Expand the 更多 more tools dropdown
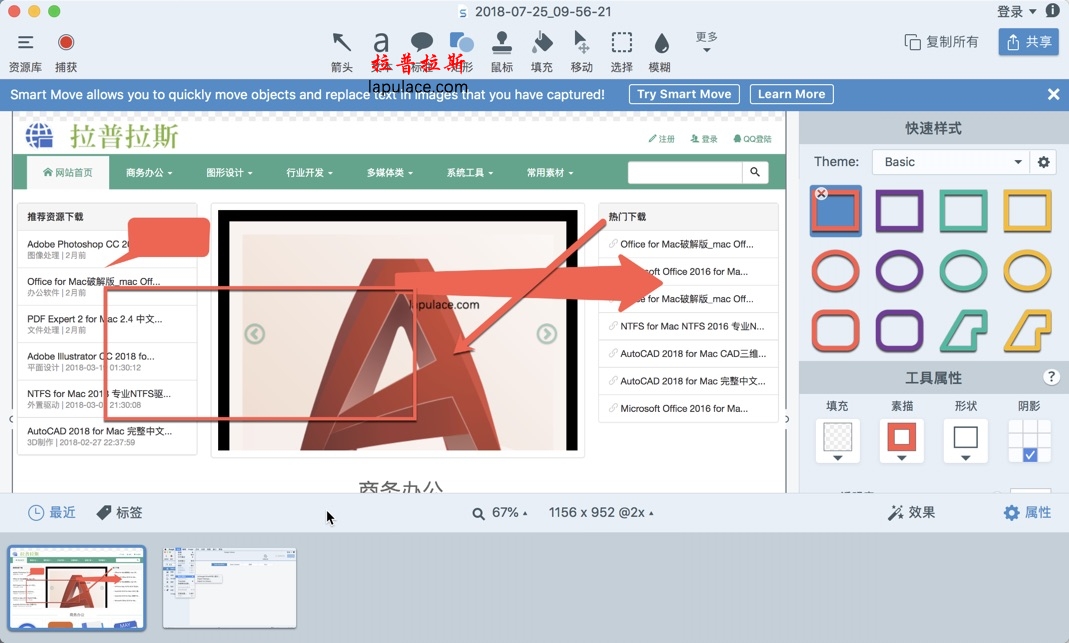Viewport: 1069px width, 643px height. pyautogui.click(x=706, y=42)
